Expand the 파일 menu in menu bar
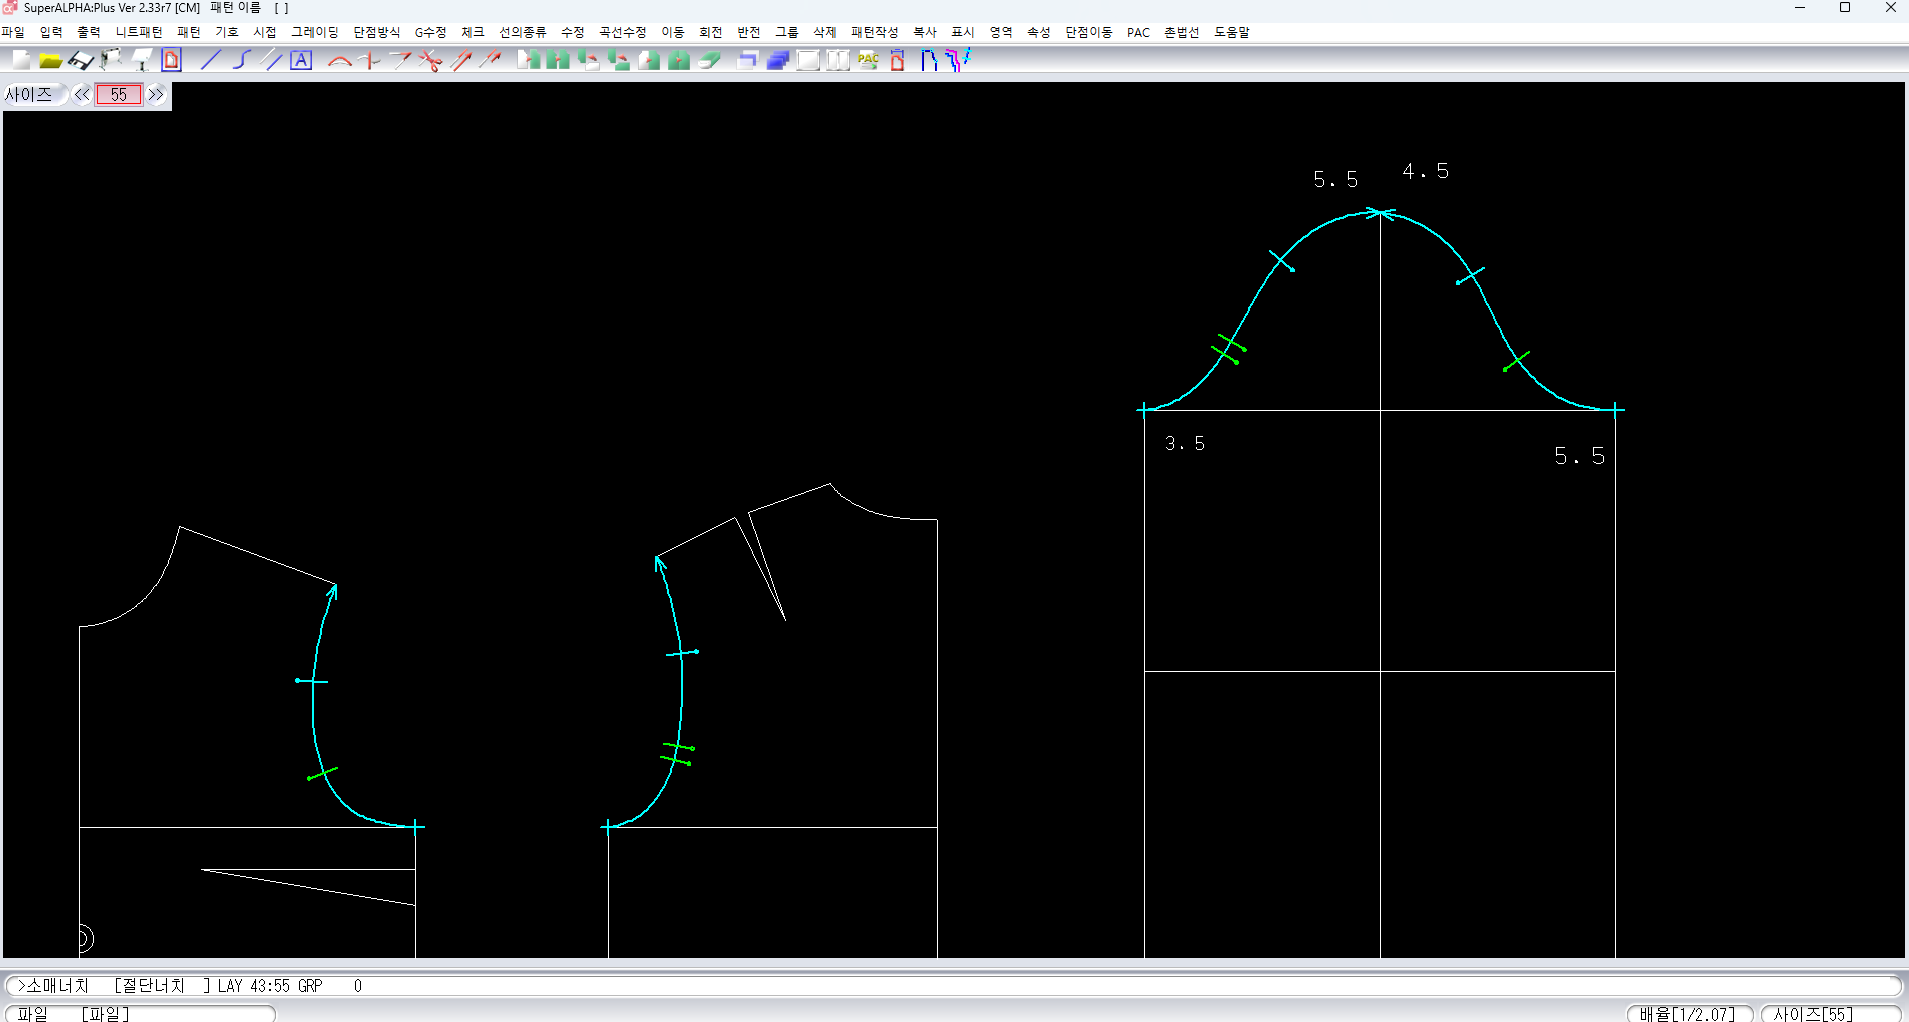This screenshot has width=1909, height=1022. tap(13, 32)
